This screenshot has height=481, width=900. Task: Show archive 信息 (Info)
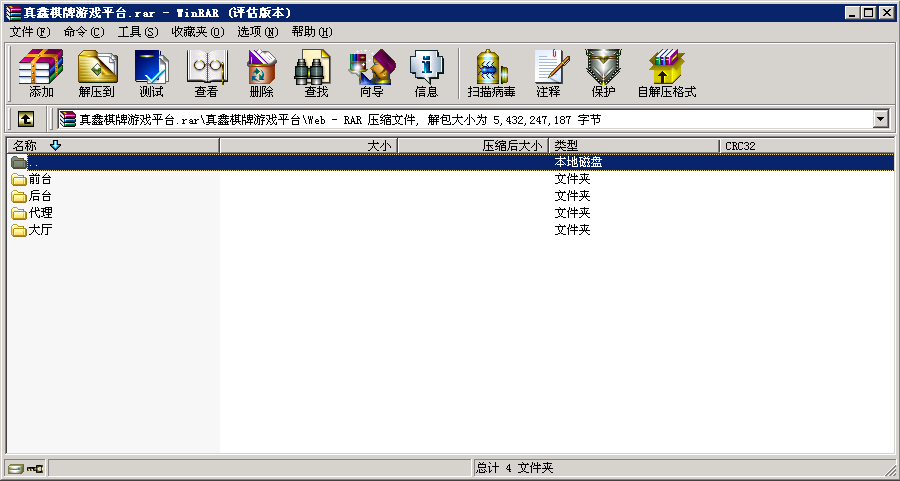click(x=426, y=74)
